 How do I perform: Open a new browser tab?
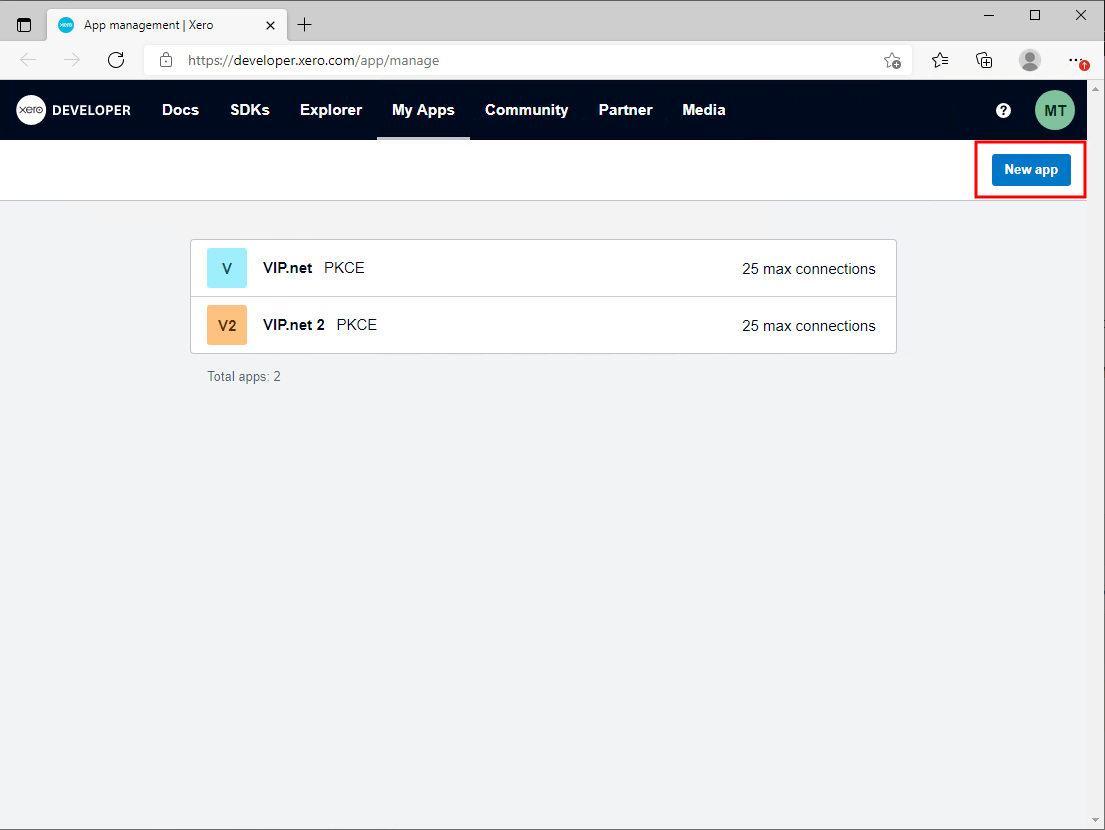[304, 25]
